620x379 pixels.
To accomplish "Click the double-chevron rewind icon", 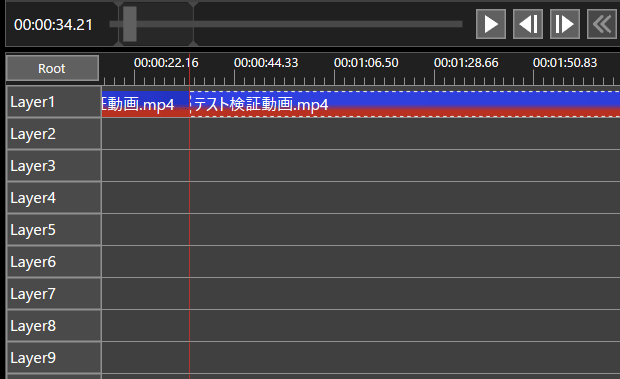I will pyautogui.click(x=601, y=24).
